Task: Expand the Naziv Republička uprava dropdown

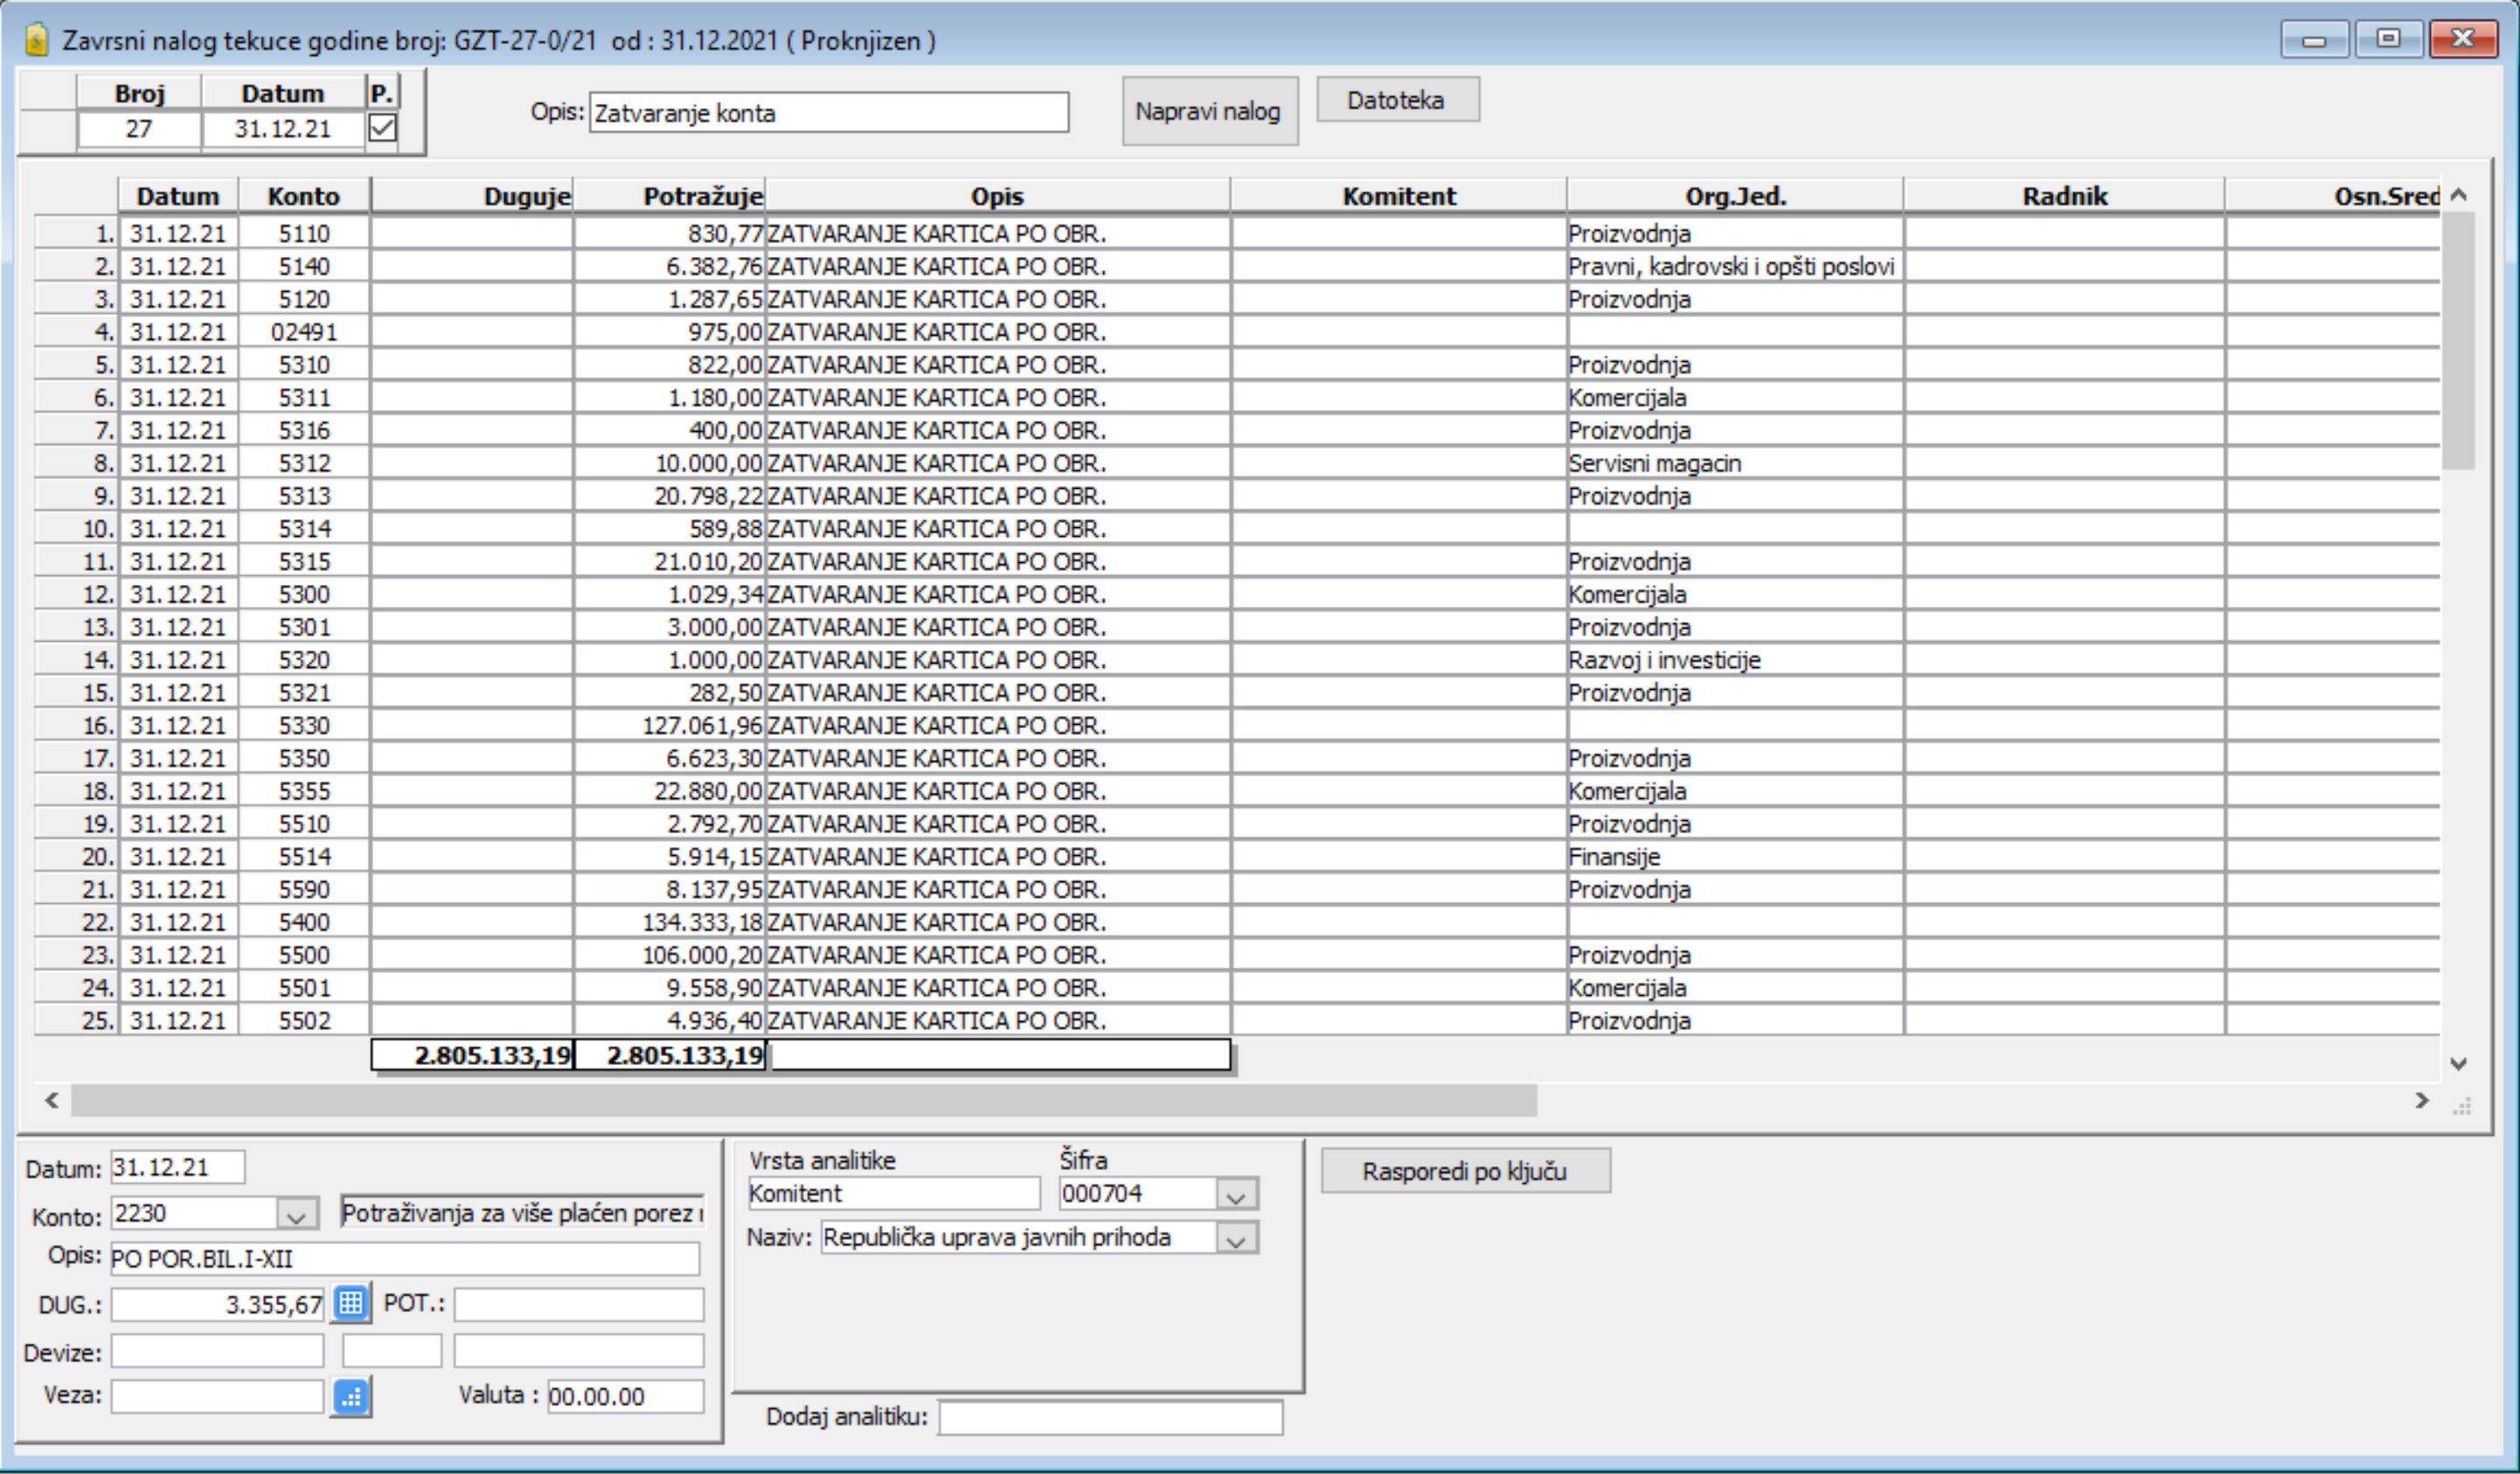Action: (1237, 1238)
